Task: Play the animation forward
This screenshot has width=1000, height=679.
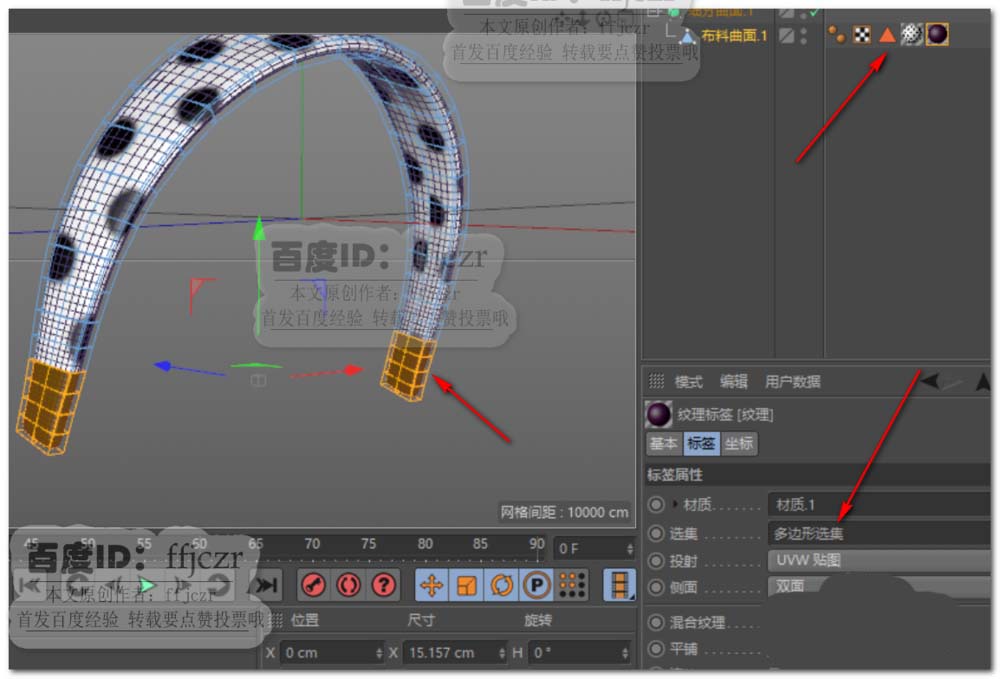Action: [x=147, y=585]
